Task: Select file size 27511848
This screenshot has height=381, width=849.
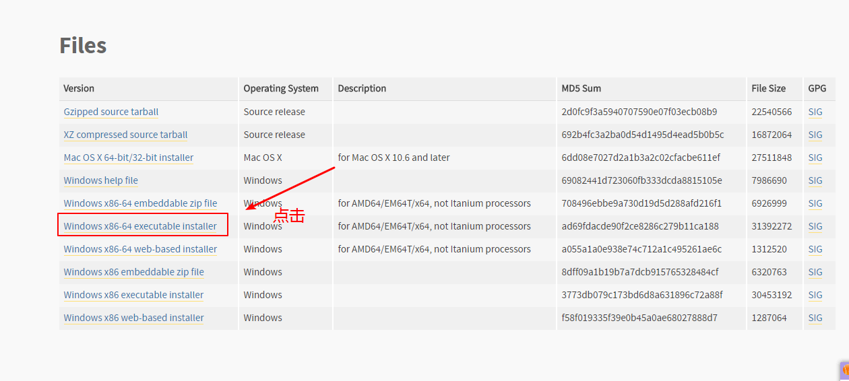Action: point(772,157)
